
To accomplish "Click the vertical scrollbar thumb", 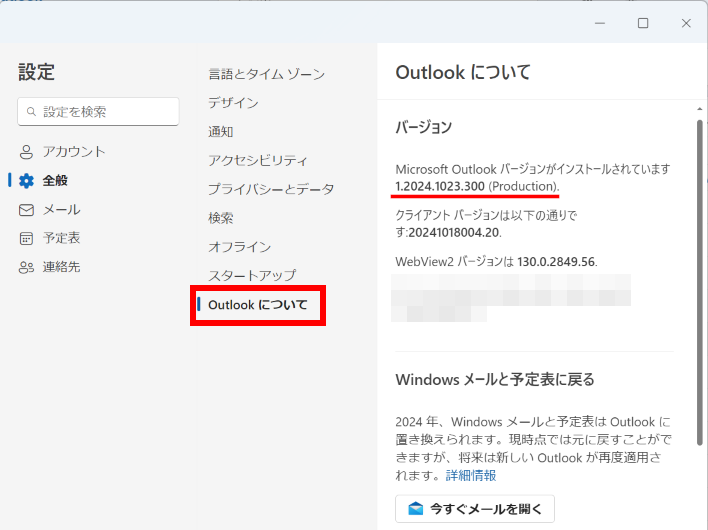I will (x=699, y=282).
